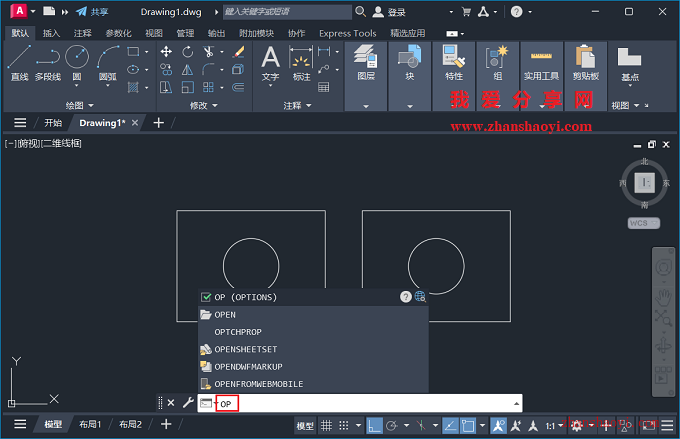Open the annotation scale 1:1 dropdown
The height and width of the screenshot is (439, 680).
554,426
